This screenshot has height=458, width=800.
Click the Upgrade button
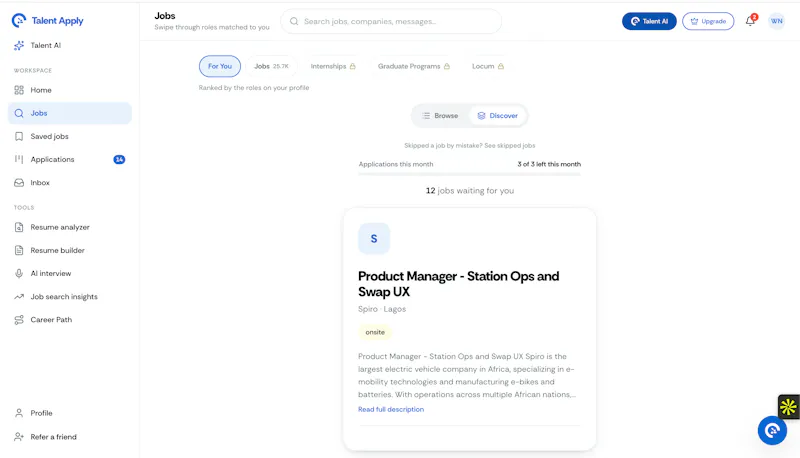[708, 21]
